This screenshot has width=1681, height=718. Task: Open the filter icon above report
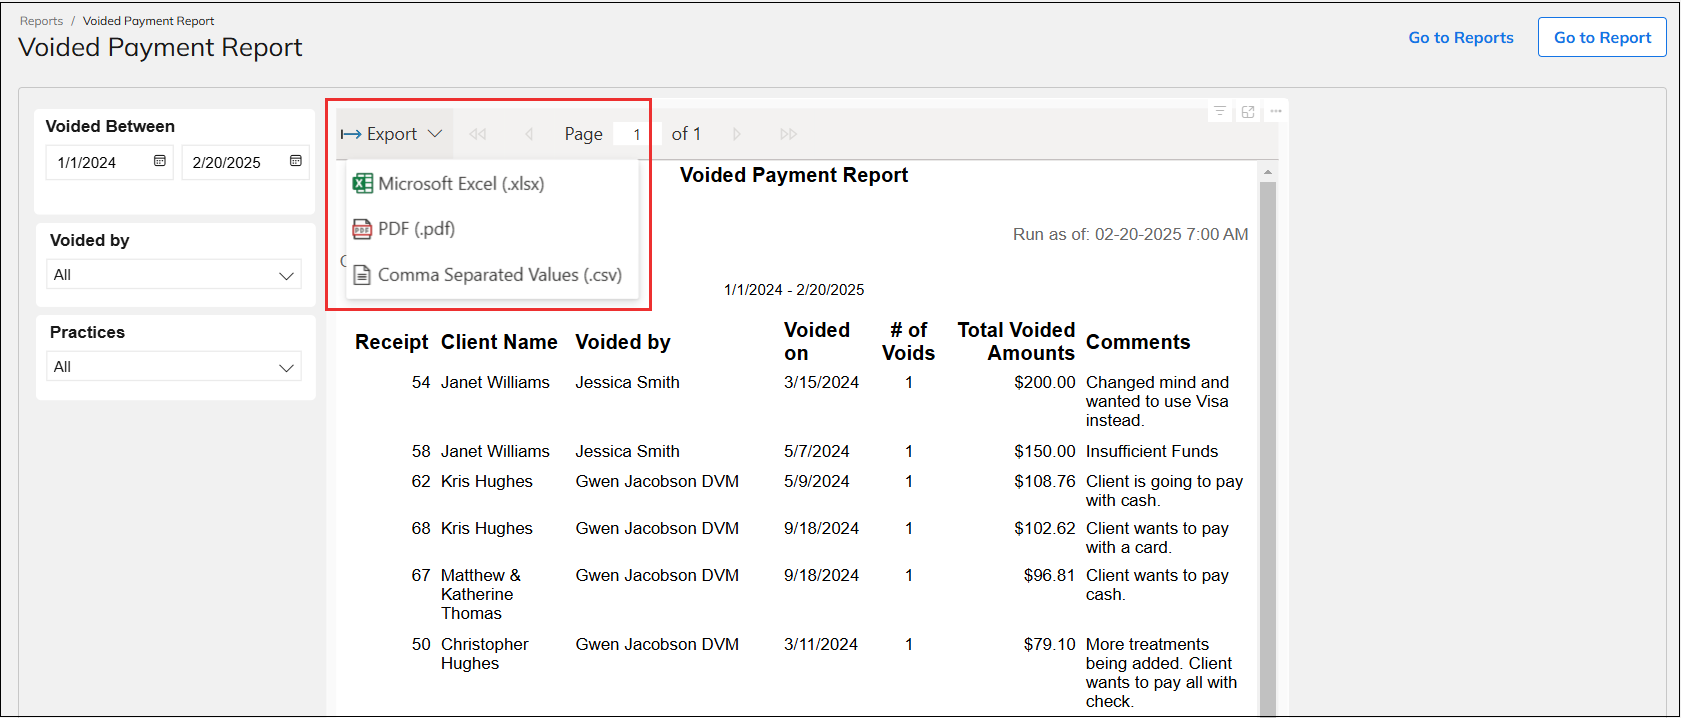click(1220, 111)
